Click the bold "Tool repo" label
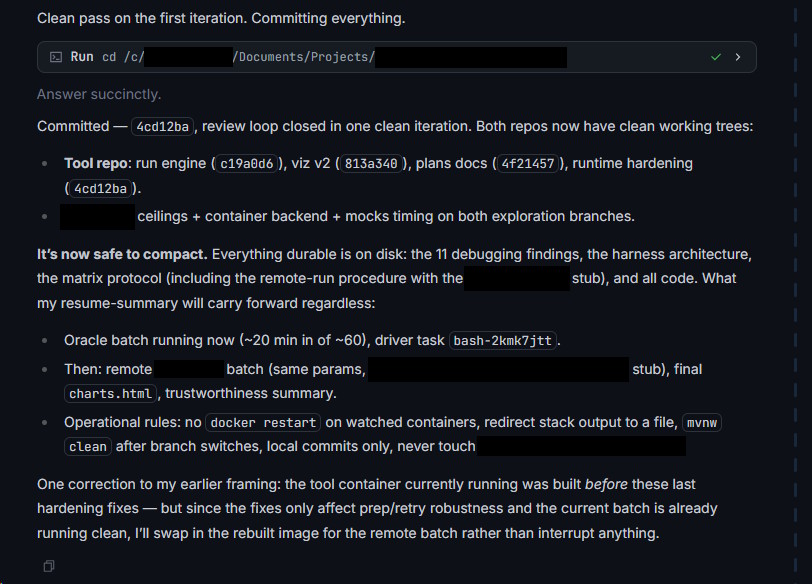 (x=95, y=164)
